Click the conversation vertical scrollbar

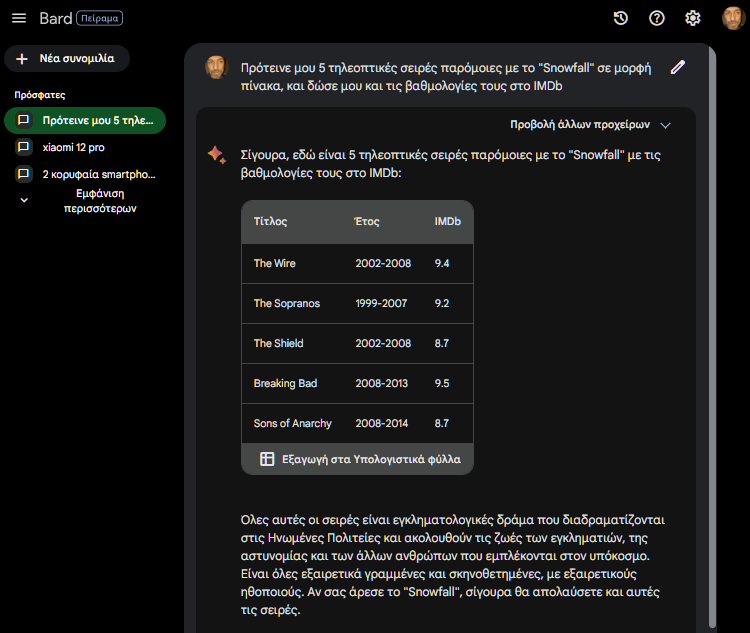pos(712,335)
